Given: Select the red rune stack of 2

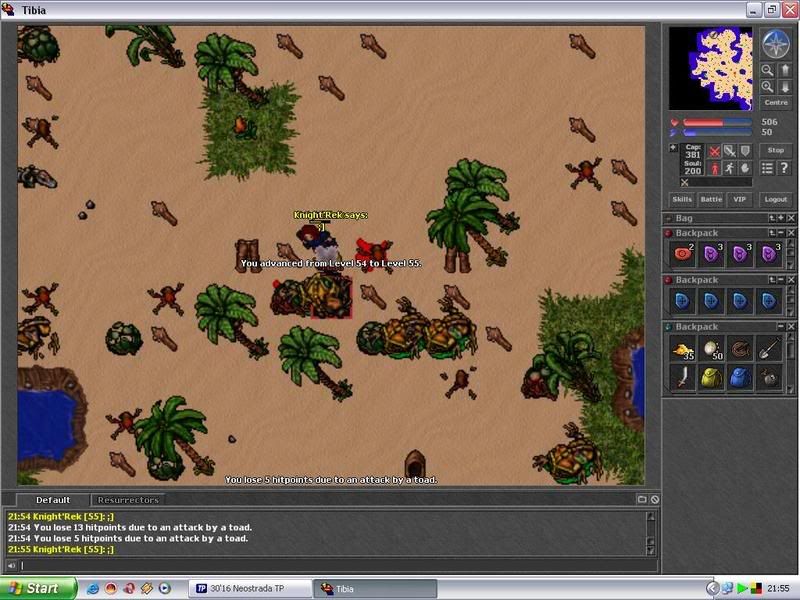Looking at the screenshot, I should click(683, 254).
